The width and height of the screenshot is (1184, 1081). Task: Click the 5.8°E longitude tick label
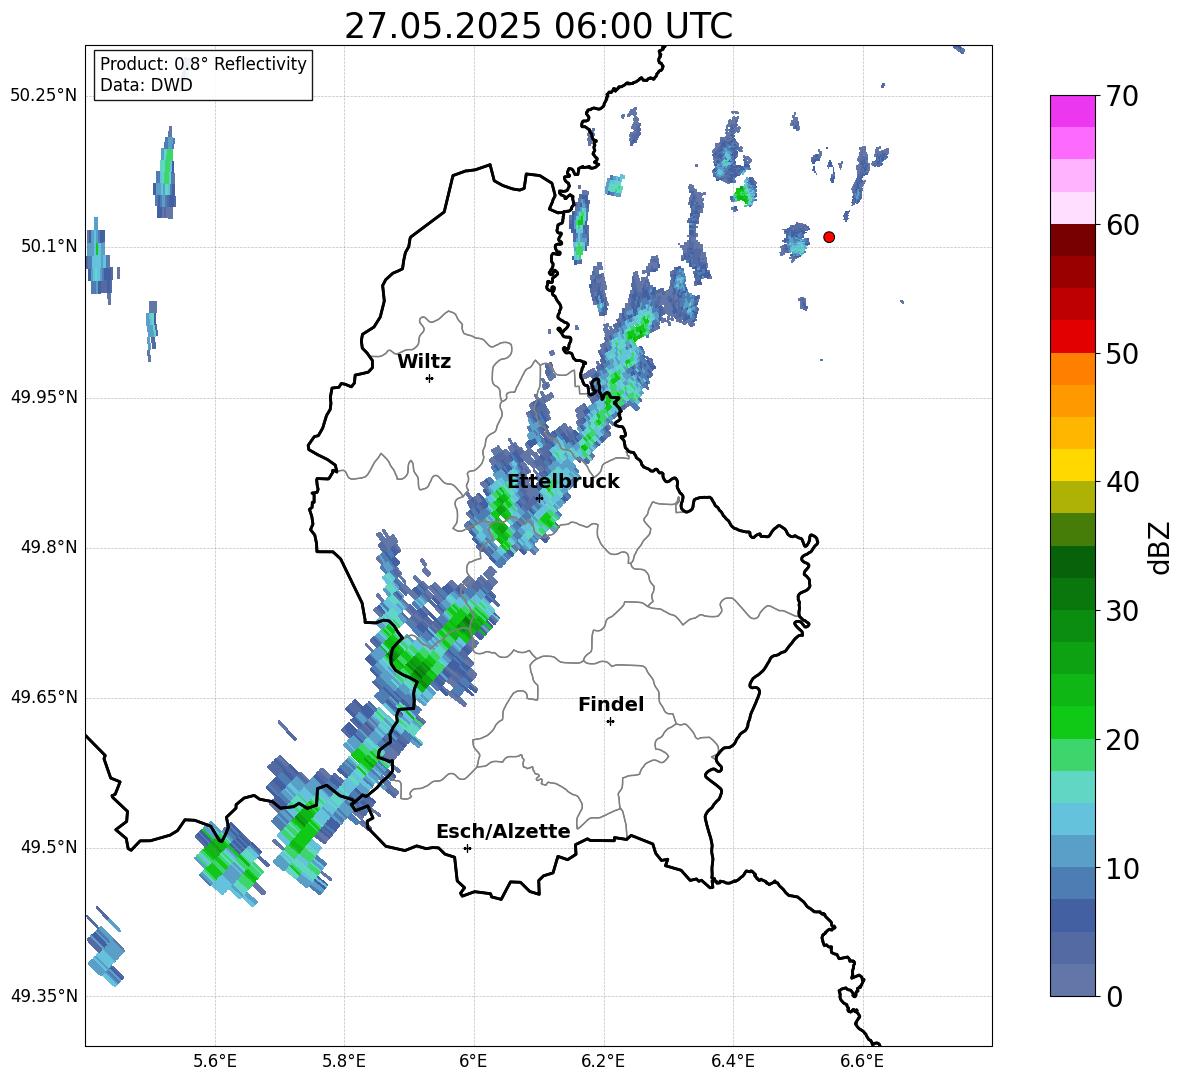click(344, 1062)
